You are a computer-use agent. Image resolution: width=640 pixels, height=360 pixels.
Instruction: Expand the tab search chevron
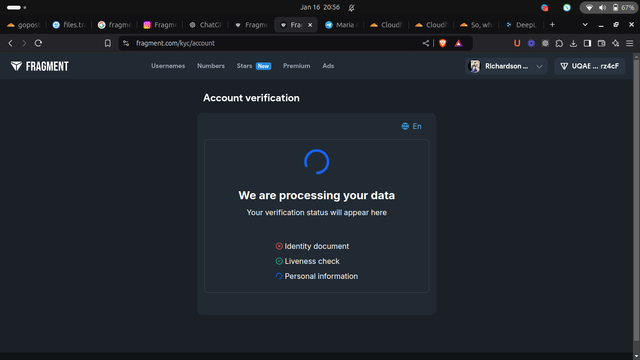[x=585, y=25]
